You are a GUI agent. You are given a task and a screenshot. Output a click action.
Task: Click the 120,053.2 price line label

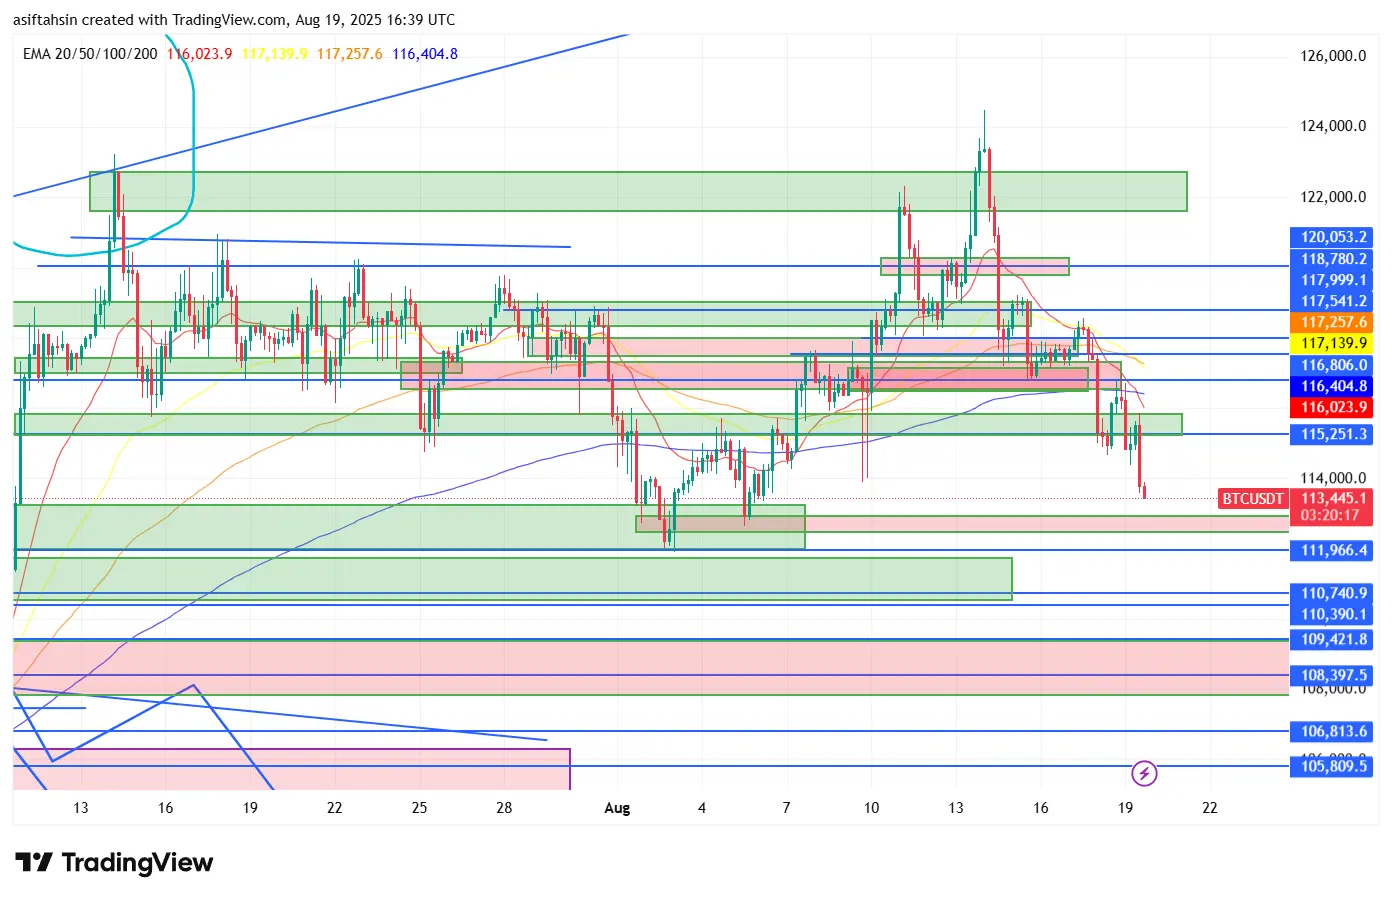tap(1332, 237)
